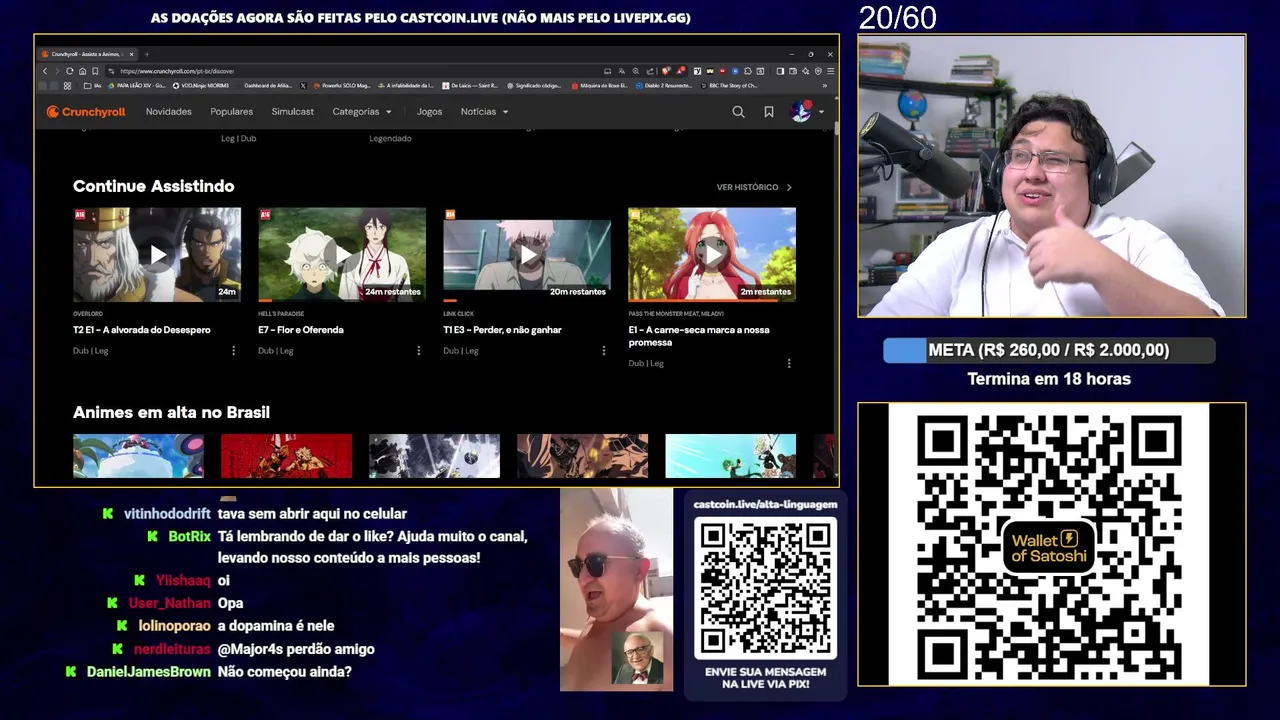Go back with the browser back arrow
The width and height of the screenshot is (1280, 720).
(45, 71)
